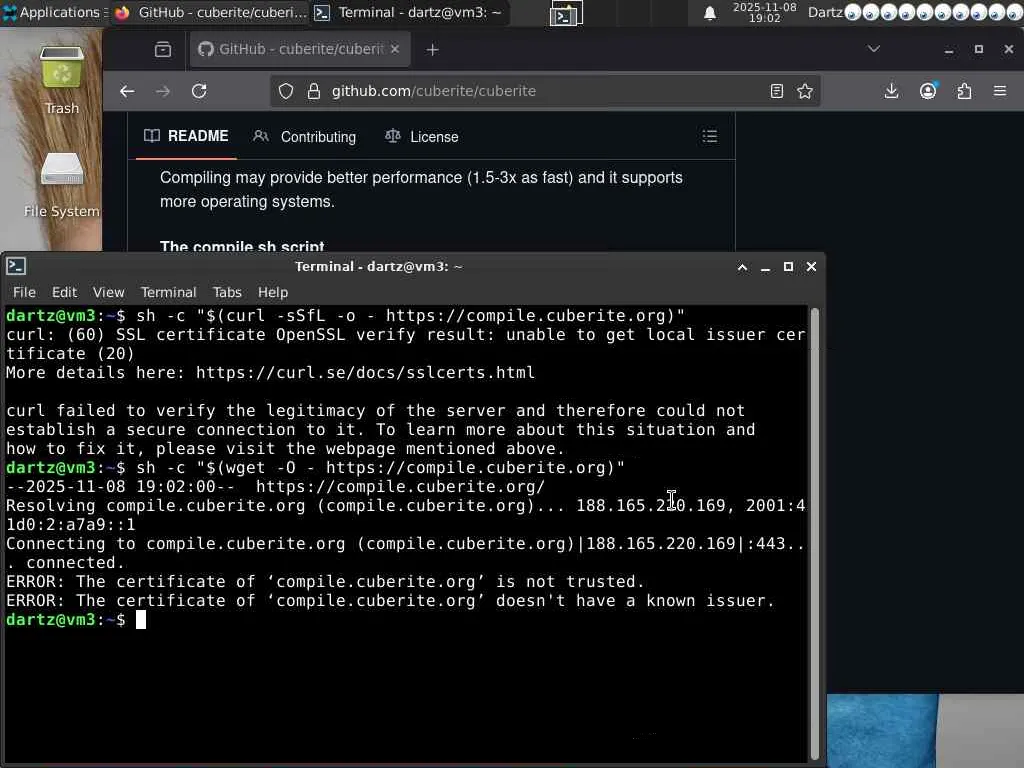Select the GitHub cuberite browser tab
Viewport: 1024px width, 768px height.
[300, 50]
